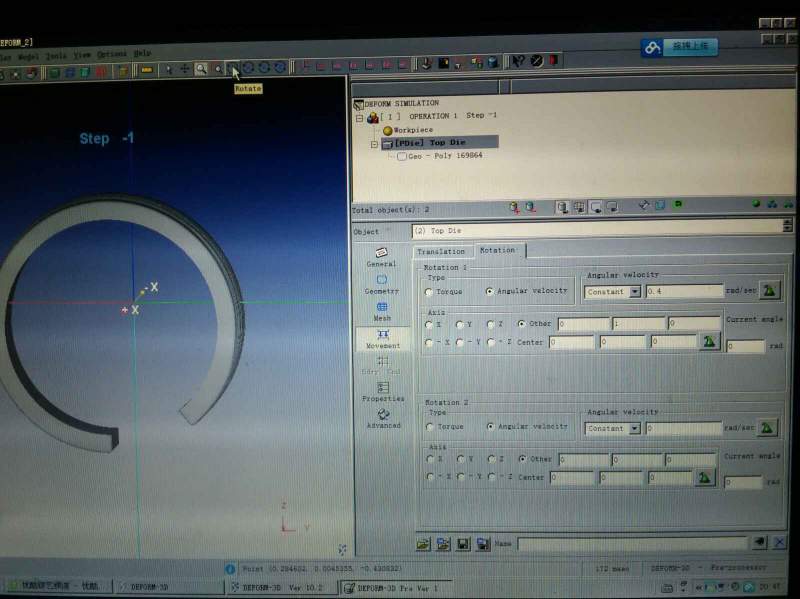Click Rotation 1 Other axis Y-component field
Image resolution: width=800 pixels, height=599 pixels.
point(638,323)
